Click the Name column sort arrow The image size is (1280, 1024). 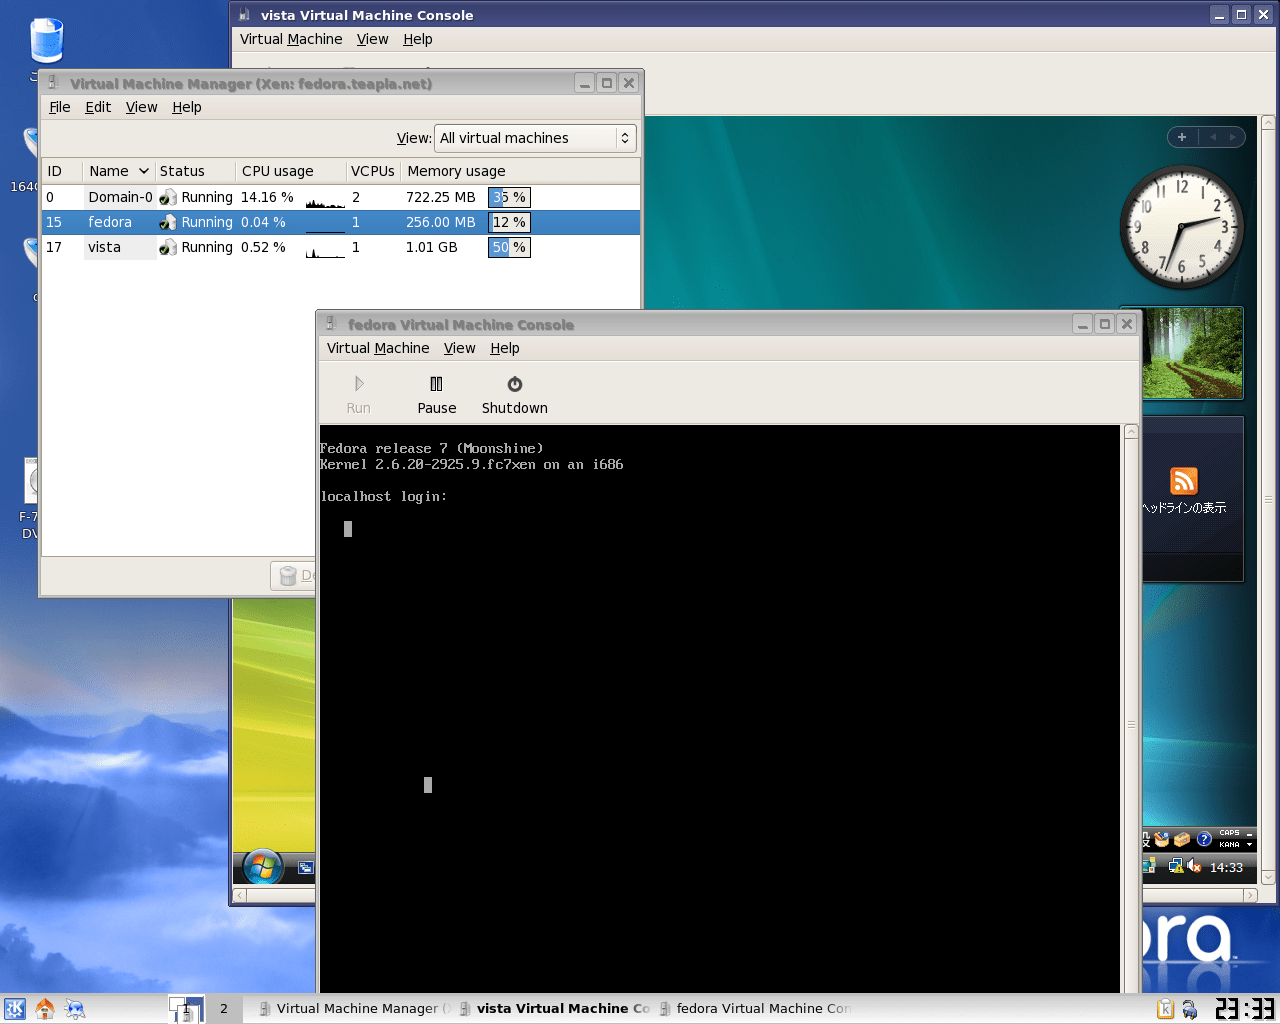click(x=144, y=171)
